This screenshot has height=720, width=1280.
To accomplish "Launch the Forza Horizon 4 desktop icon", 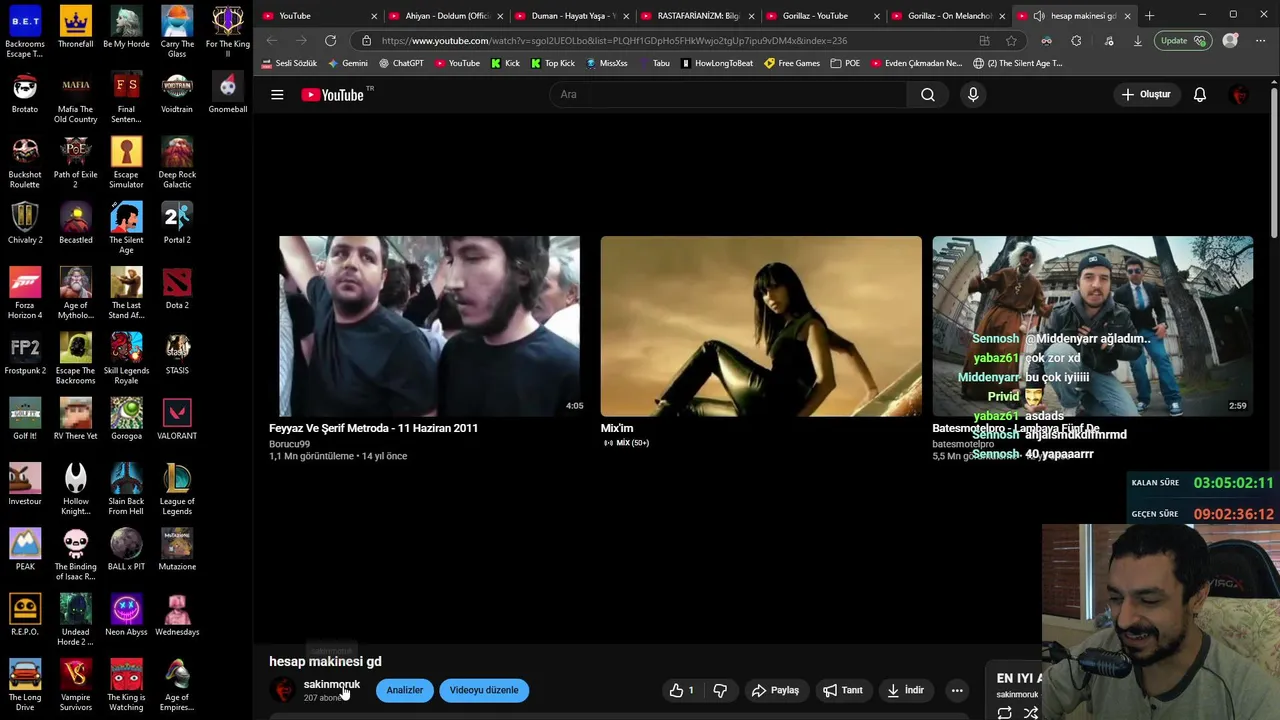I will pos(25,293).
